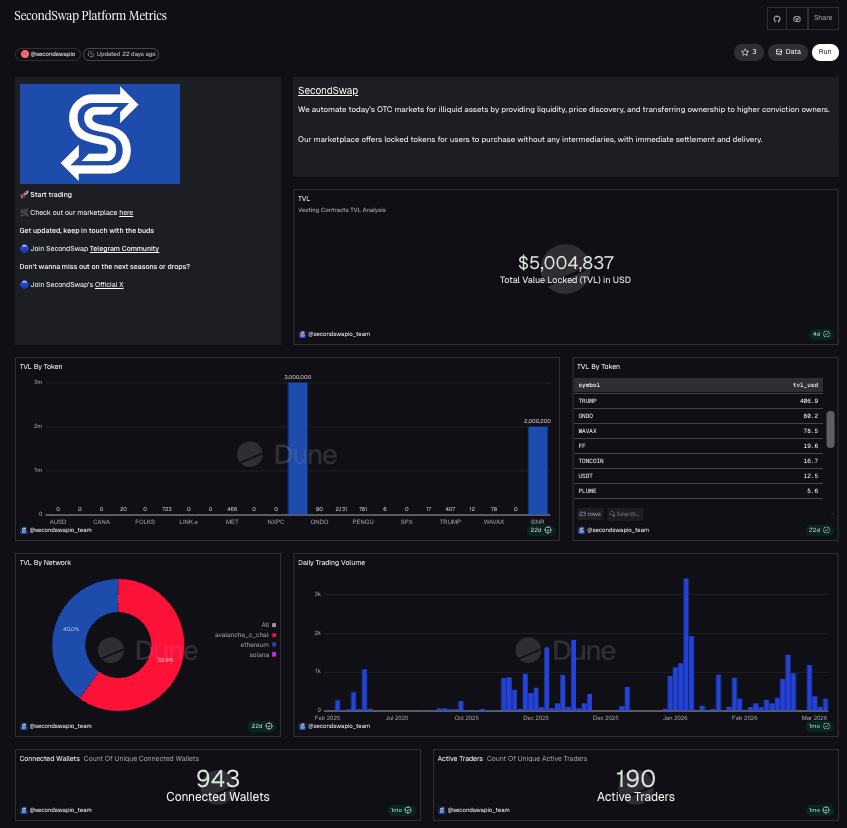
Task: Click the Telegram icon under Daily Trading Volume
Action: point(302,726)
